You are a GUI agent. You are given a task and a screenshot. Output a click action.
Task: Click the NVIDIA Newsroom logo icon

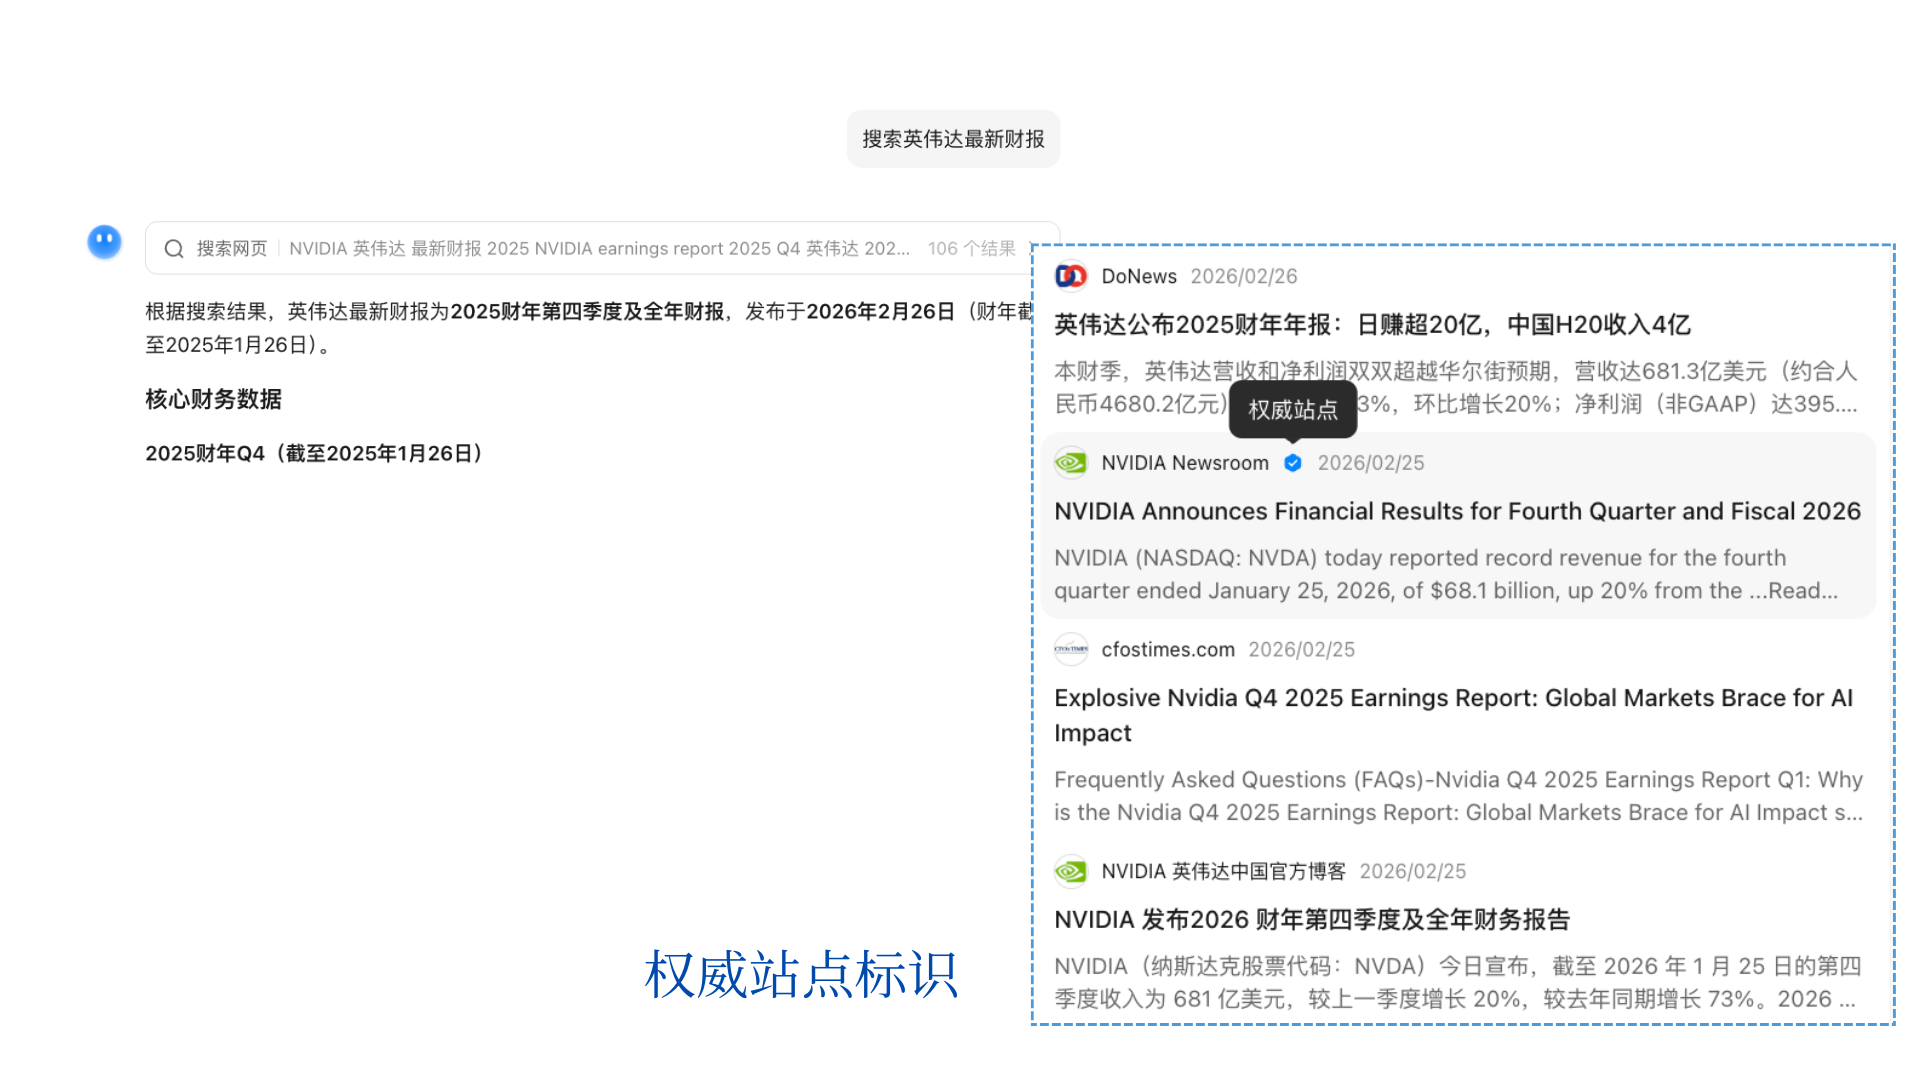point(1071,463)
